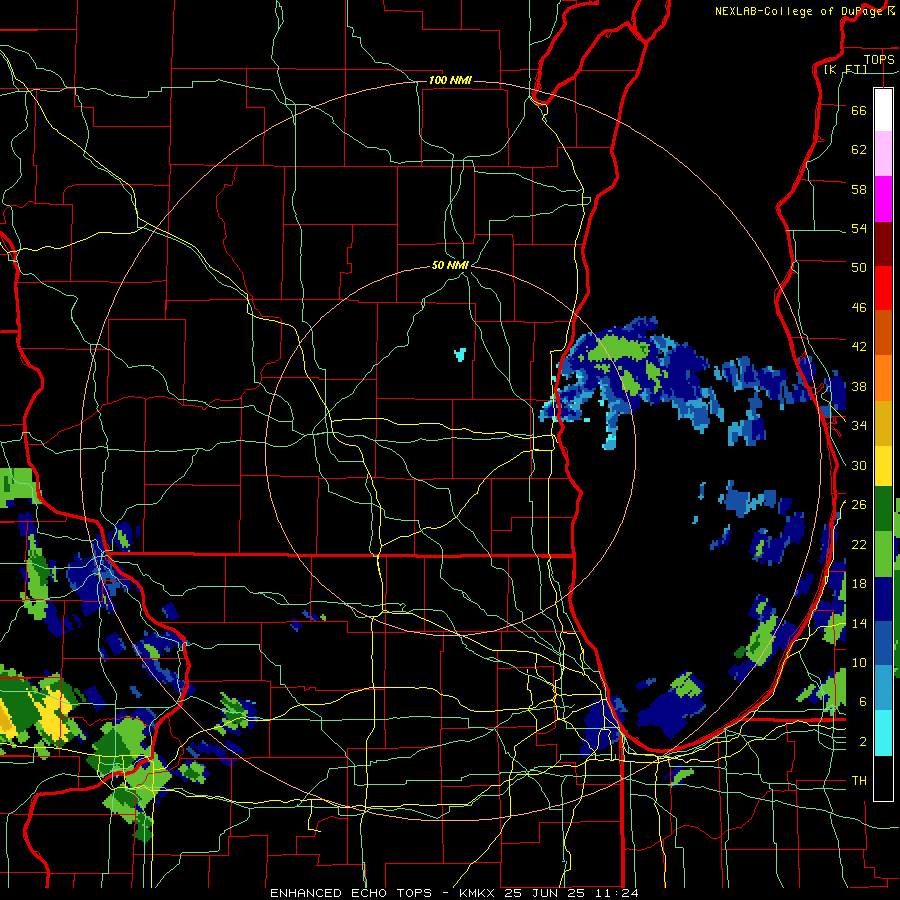Click the '34' legend value
Viewport: 900px width, 900px height.
pos(859,426)
